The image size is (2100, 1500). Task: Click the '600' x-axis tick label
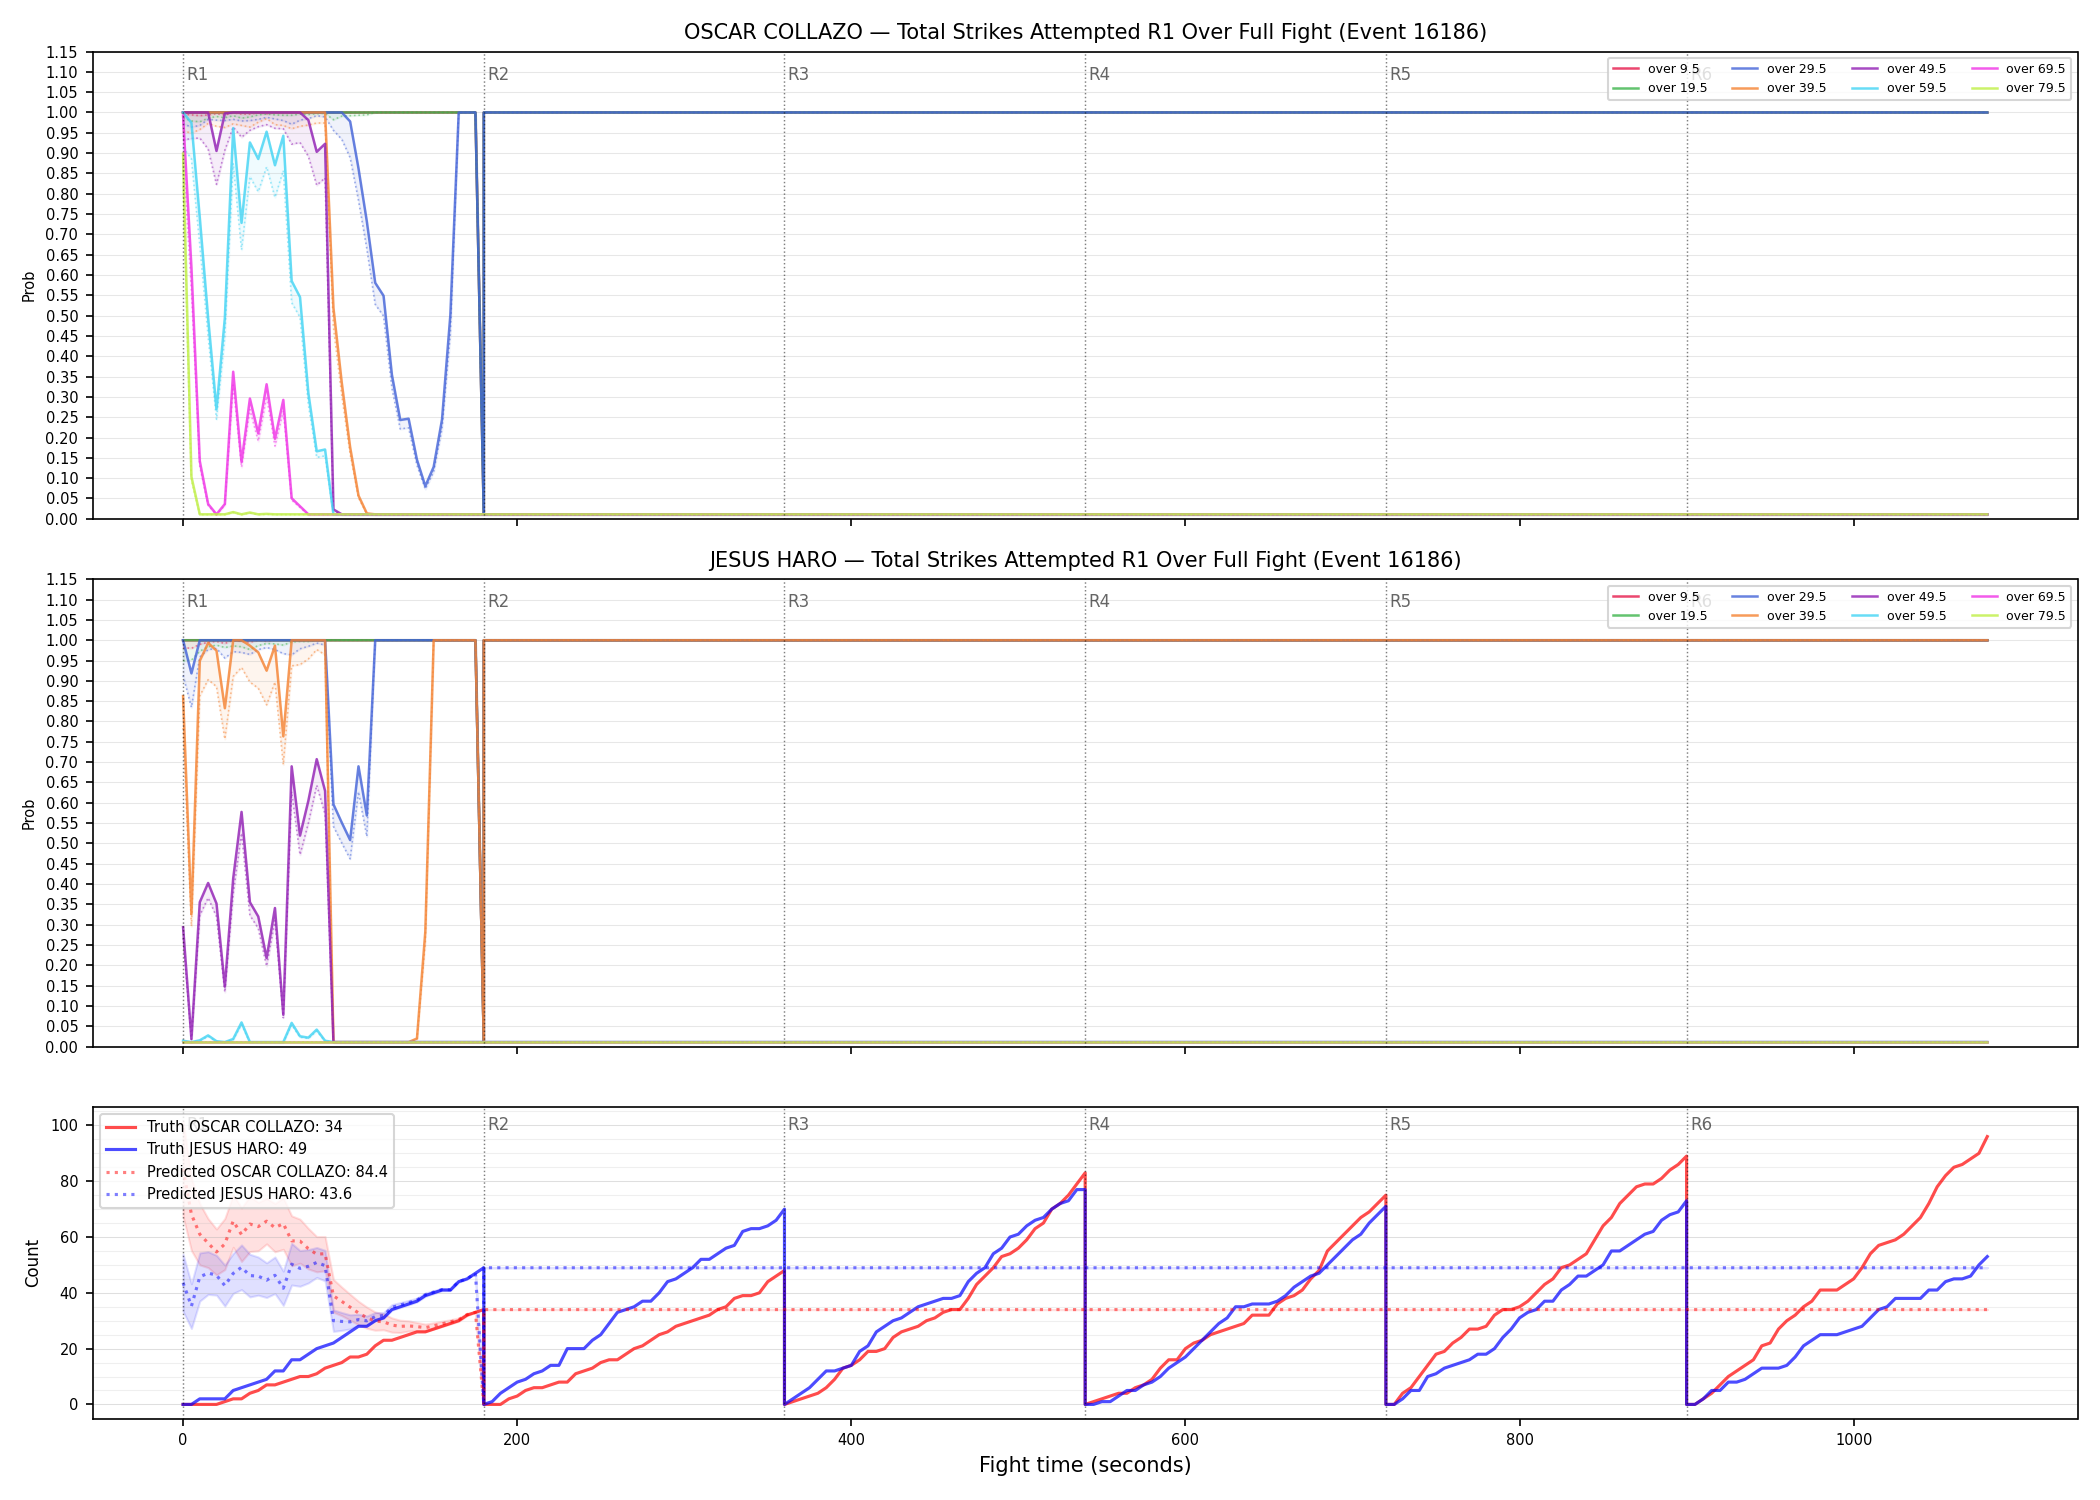coord(1185,1440)
